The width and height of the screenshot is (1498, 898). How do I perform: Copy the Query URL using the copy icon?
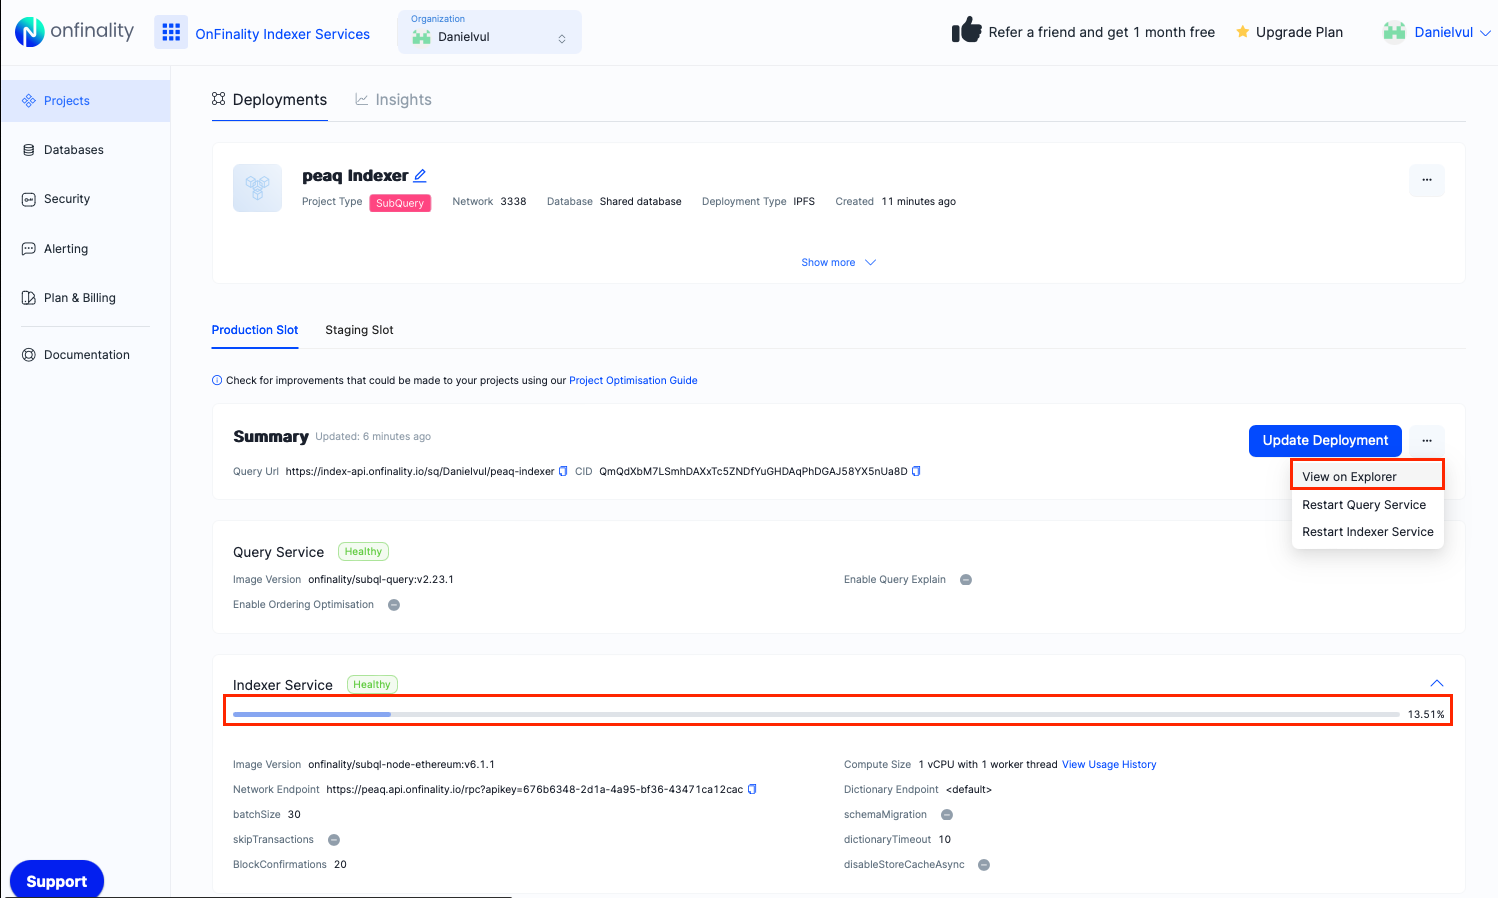click(x=561, y=470)
